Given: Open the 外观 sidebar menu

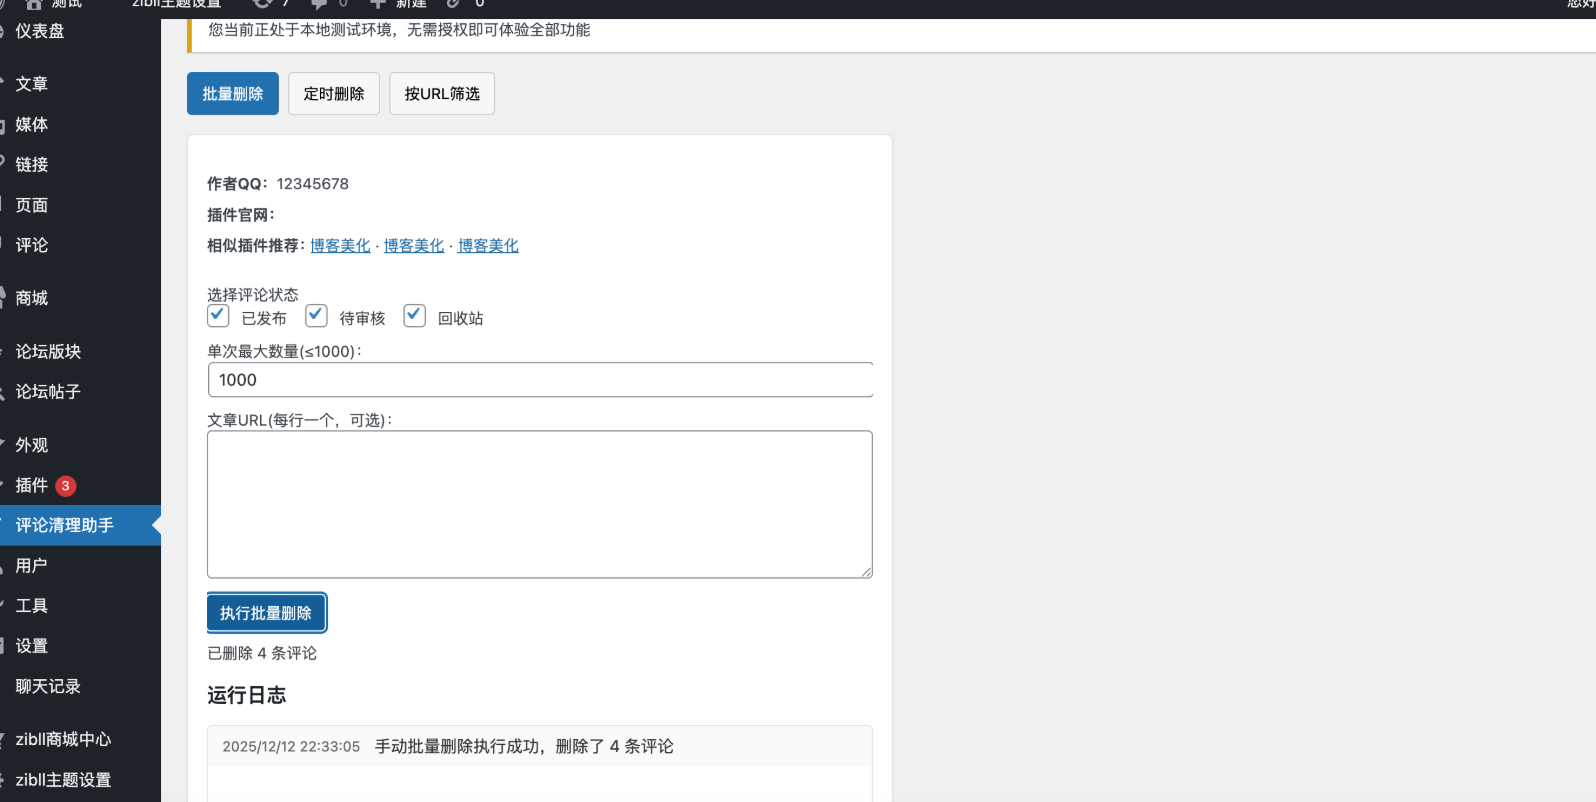Looking at the screenshot, I should pyautogui.click(x=80, y=445).
